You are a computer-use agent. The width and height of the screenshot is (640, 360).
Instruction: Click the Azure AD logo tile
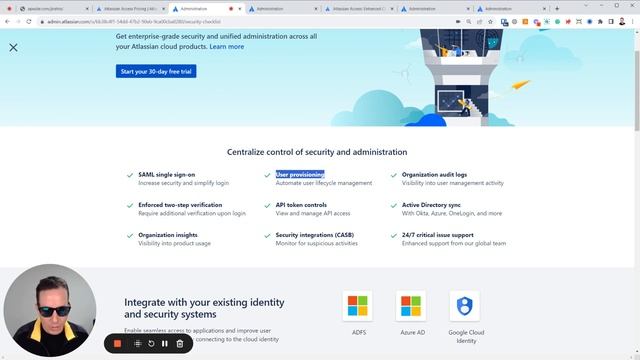pyautogui.click(x=411, y=306)
